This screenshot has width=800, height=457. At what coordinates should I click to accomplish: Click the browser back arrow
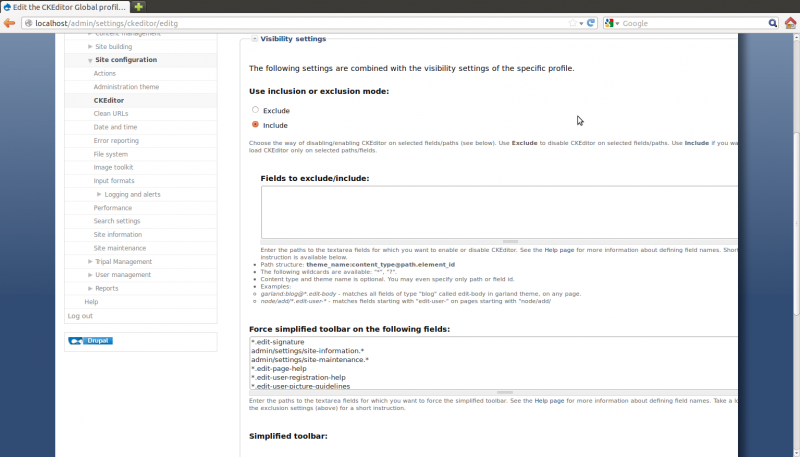pos(9,23)
